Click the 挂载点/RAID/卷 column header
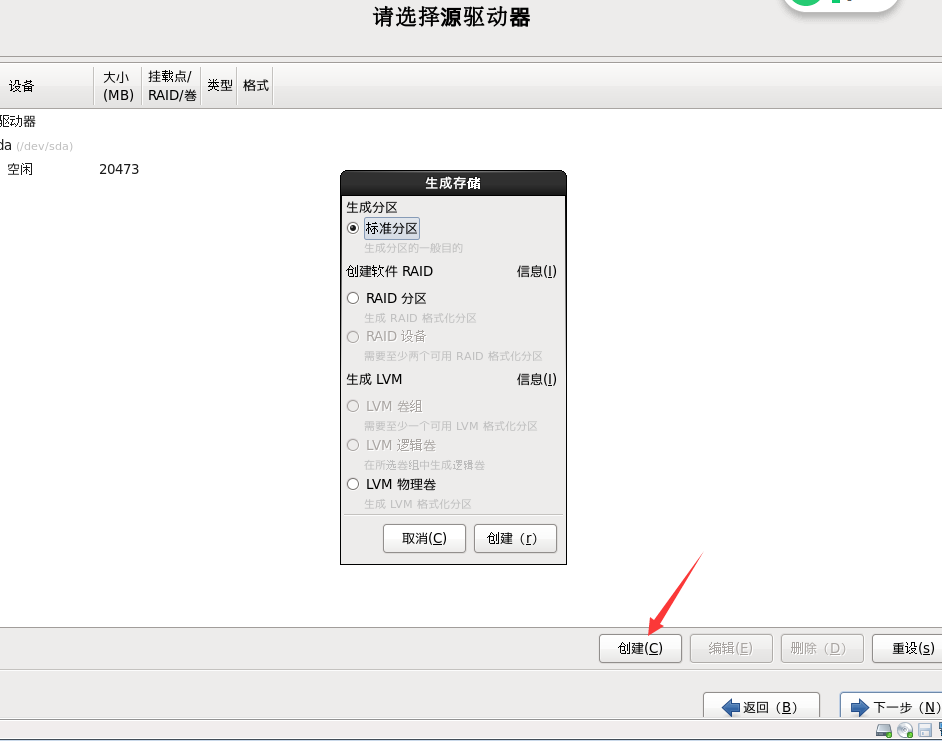 point(171,86)
